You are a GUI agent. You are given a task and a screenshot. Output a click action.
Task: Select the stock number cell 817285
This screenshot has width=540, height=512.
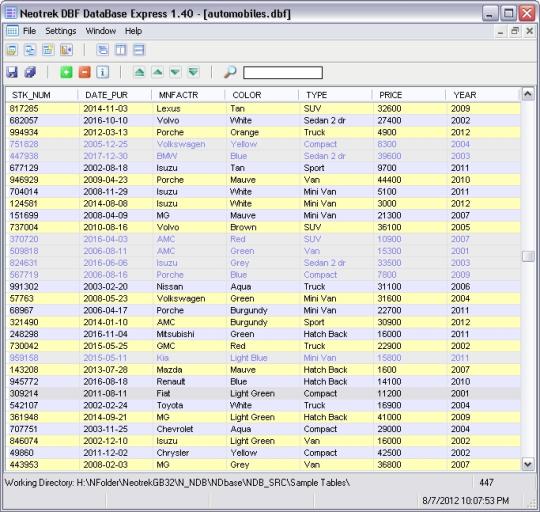[x=24, y=109]
